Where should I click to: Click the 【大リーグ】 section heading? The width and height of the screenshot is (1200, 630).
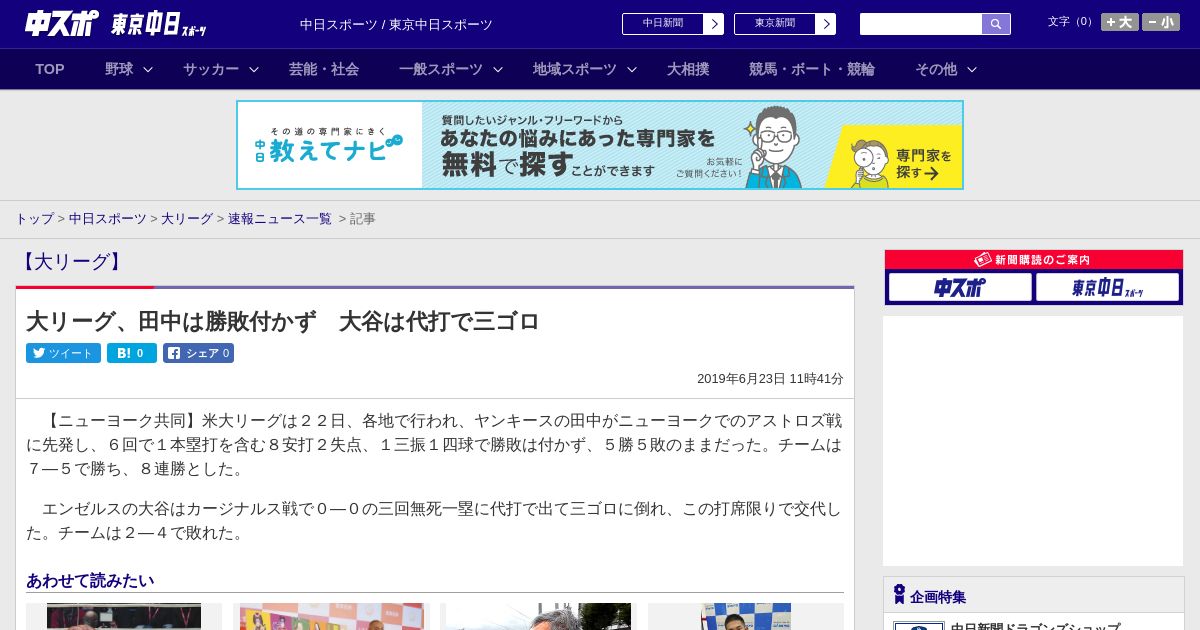pyautogui.click(x=71, y=262)
